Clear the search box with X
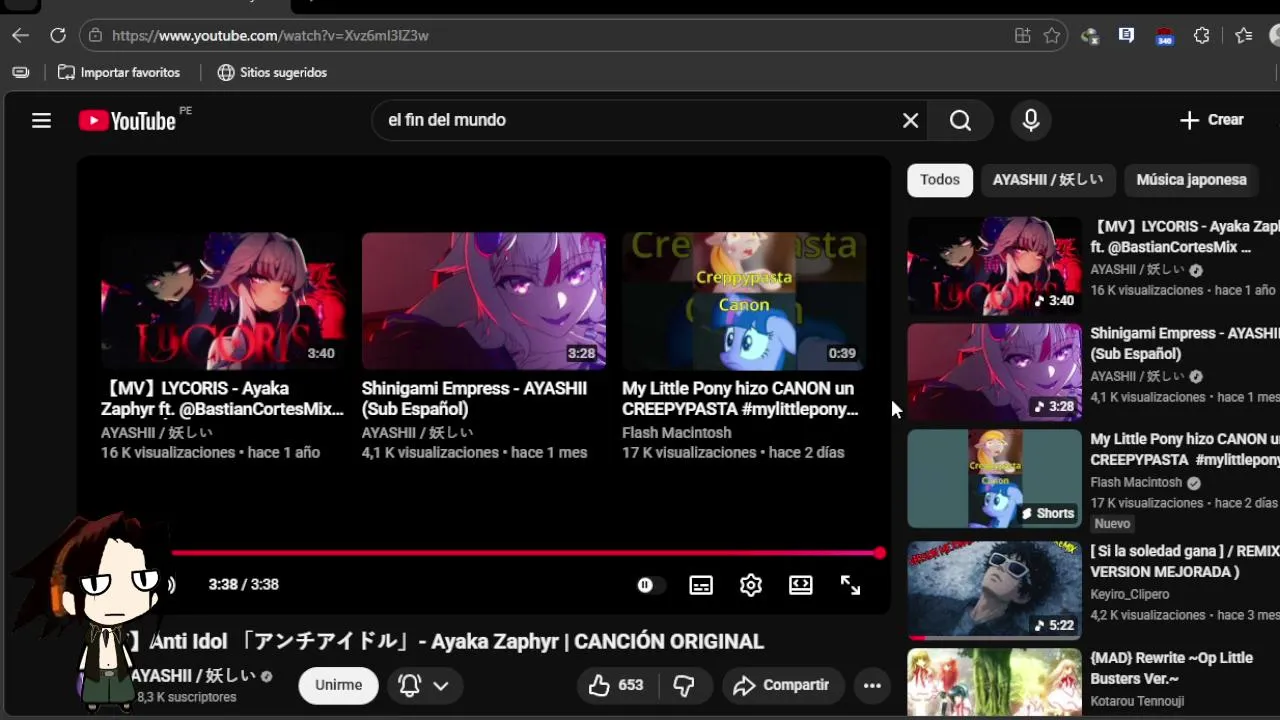 coord(910,121)
